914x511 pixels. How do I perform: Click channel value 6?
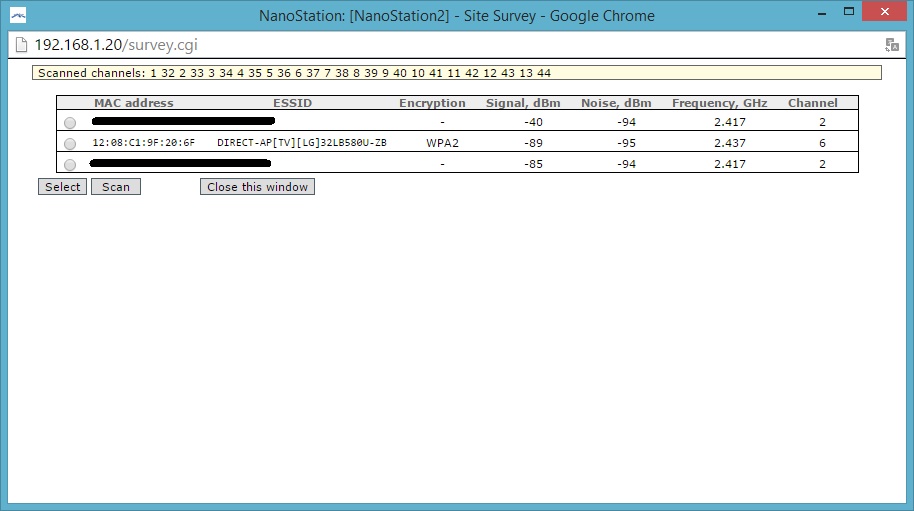click(x=822, y=143)
